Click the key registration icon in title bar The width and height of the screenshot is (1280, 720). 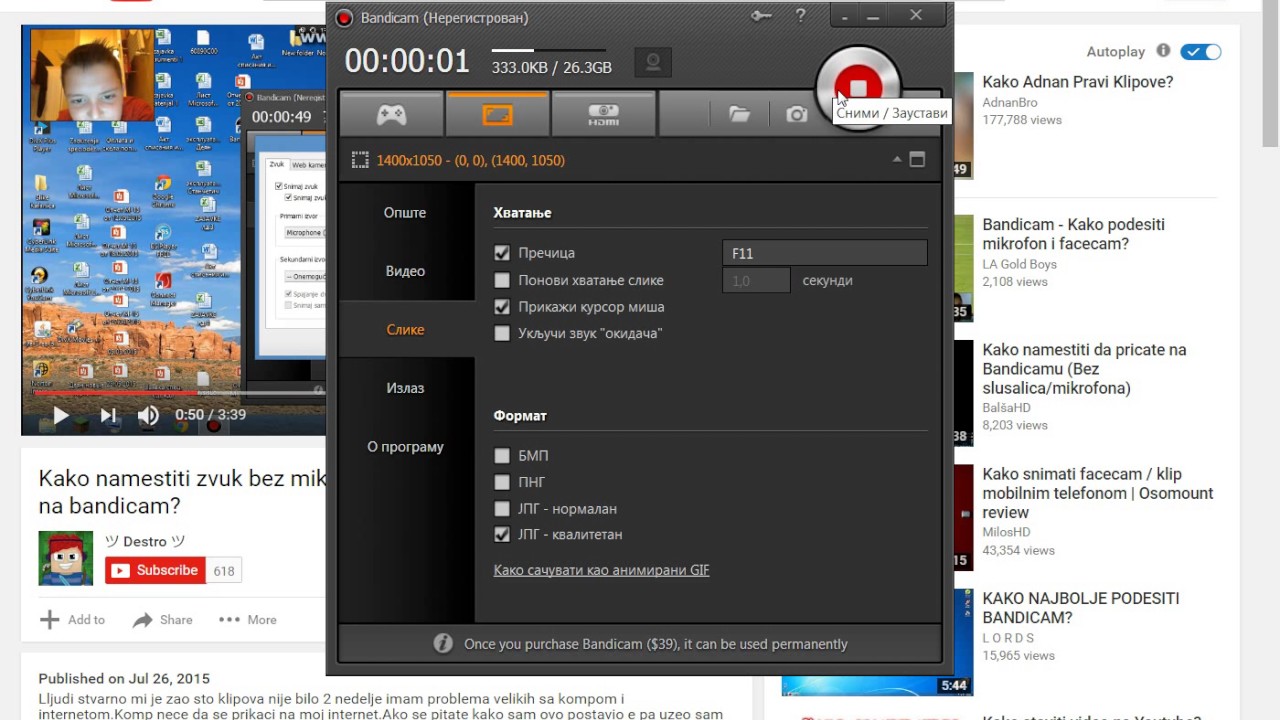pos(761,16)
